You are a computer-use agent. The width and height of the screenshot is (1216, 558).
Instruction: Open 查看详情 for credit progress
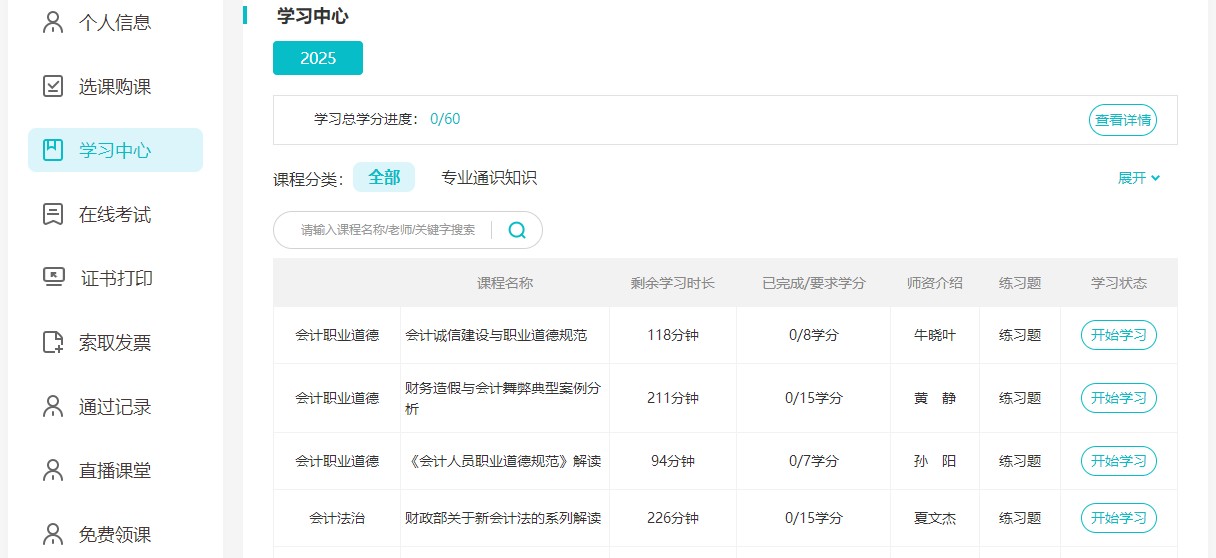tap(1122, 120)
